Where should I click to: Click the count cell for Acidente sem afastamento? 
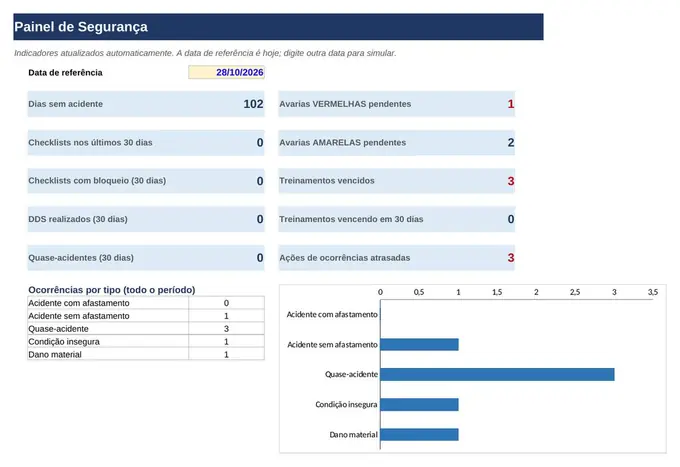pos(226,316)
